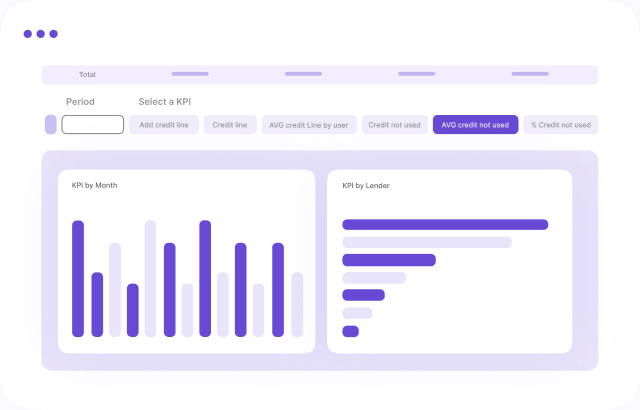Pick AVG credit Line by user KPI
The width and height of the screenshot is (640, 410).
(x=309, y=125)
